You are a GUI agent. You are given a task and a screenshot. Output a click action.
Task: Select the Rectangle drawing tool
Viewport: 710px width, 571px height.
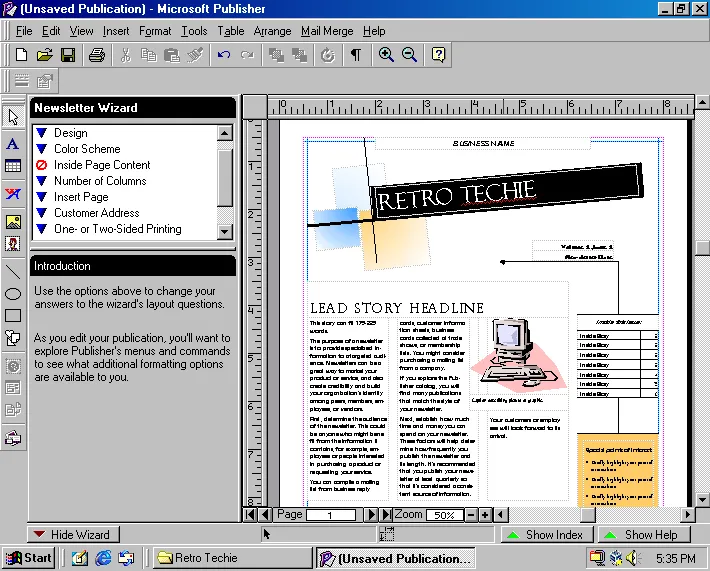click(x=13, y=316)
